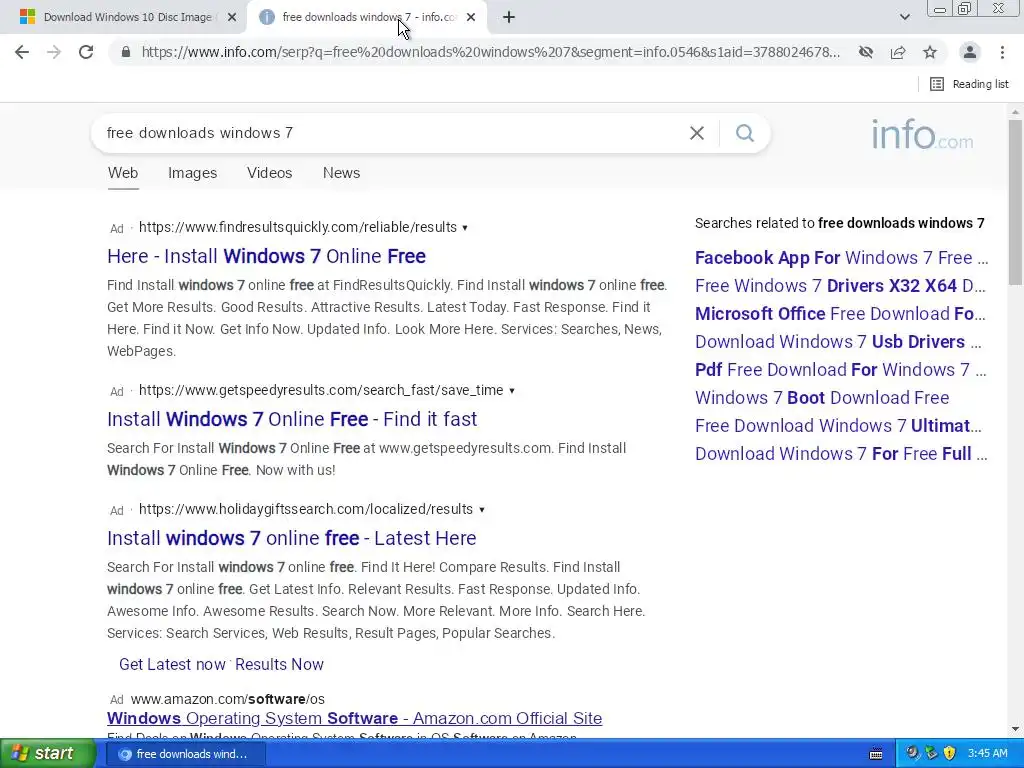
Task: Click the scrollbar up arrow
Action: coord(1015,112)
